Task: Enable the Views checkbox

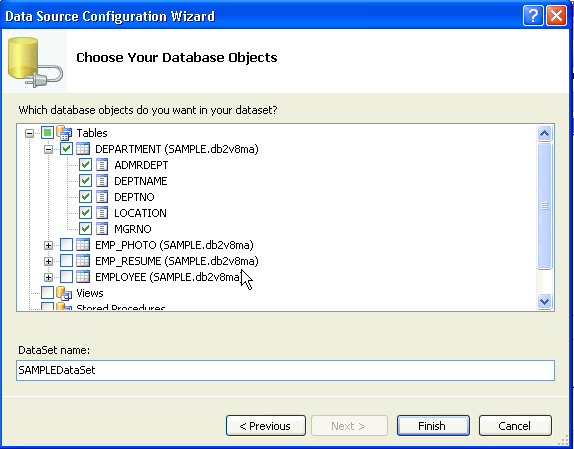Action: (x=47, y=293)
